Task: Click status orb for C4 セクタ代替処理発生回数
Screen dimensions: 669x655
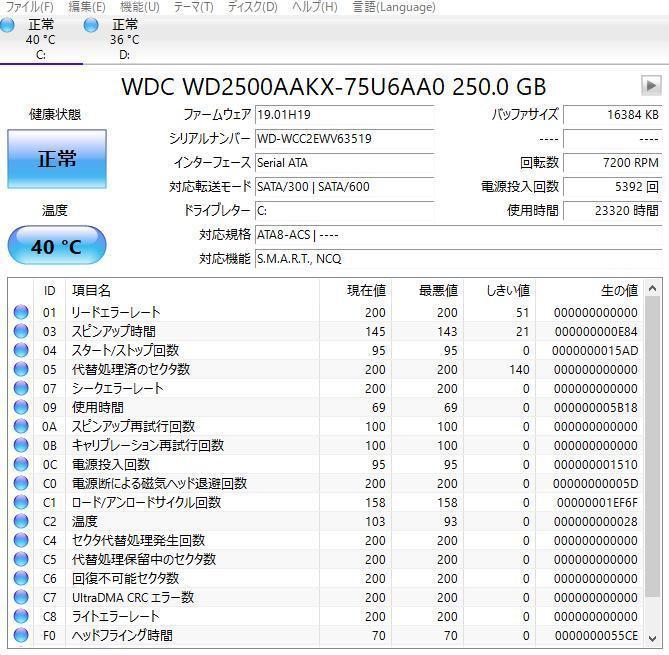Action: (21, 540)
